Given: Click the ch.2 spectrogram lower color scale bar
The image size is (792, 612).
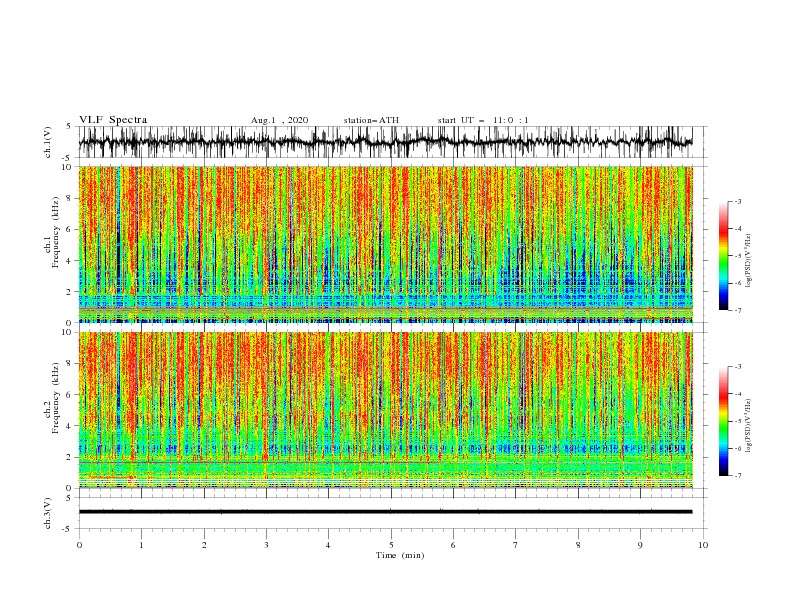Looking at the screenshot, I should coord(723,421).
